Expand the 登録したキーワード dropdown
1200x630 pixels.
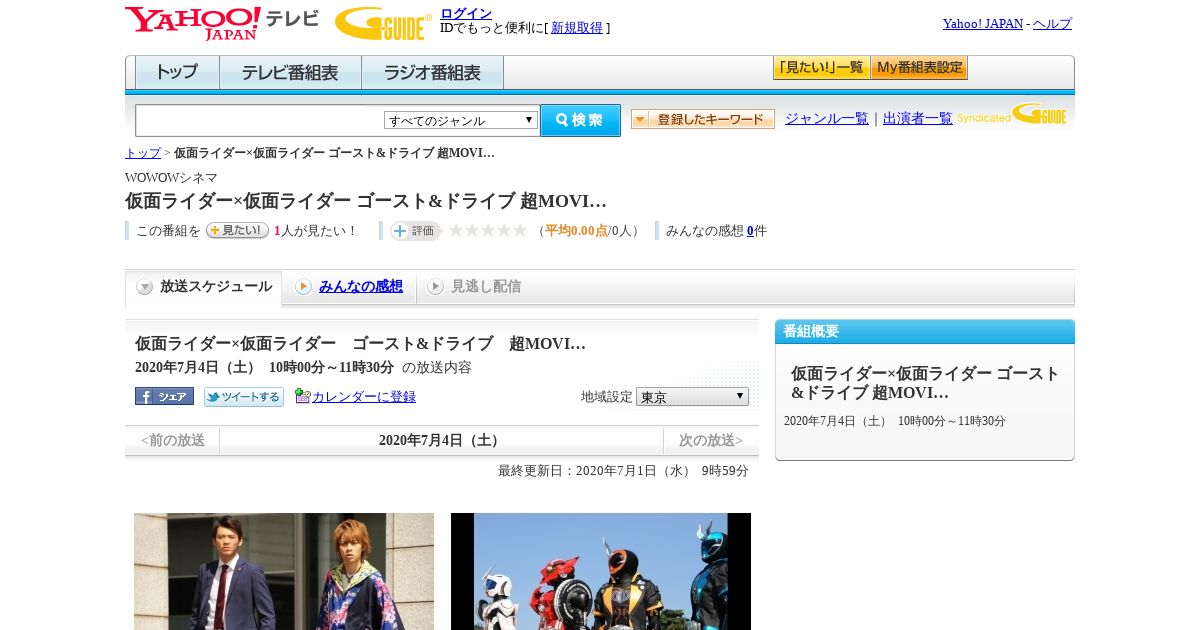click(x=703, y=119)
